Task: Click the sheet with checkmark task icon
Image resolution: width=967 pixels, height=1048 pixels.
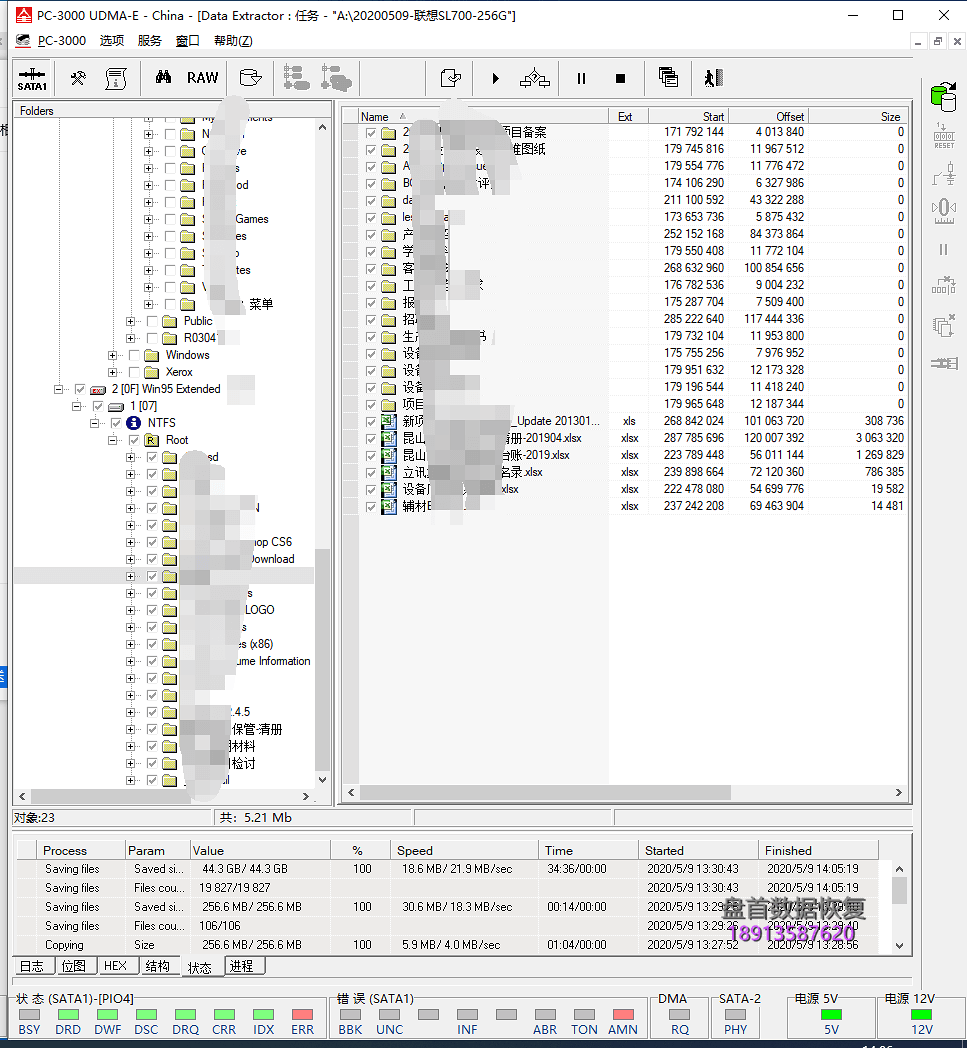Action: tap(450, 78)
